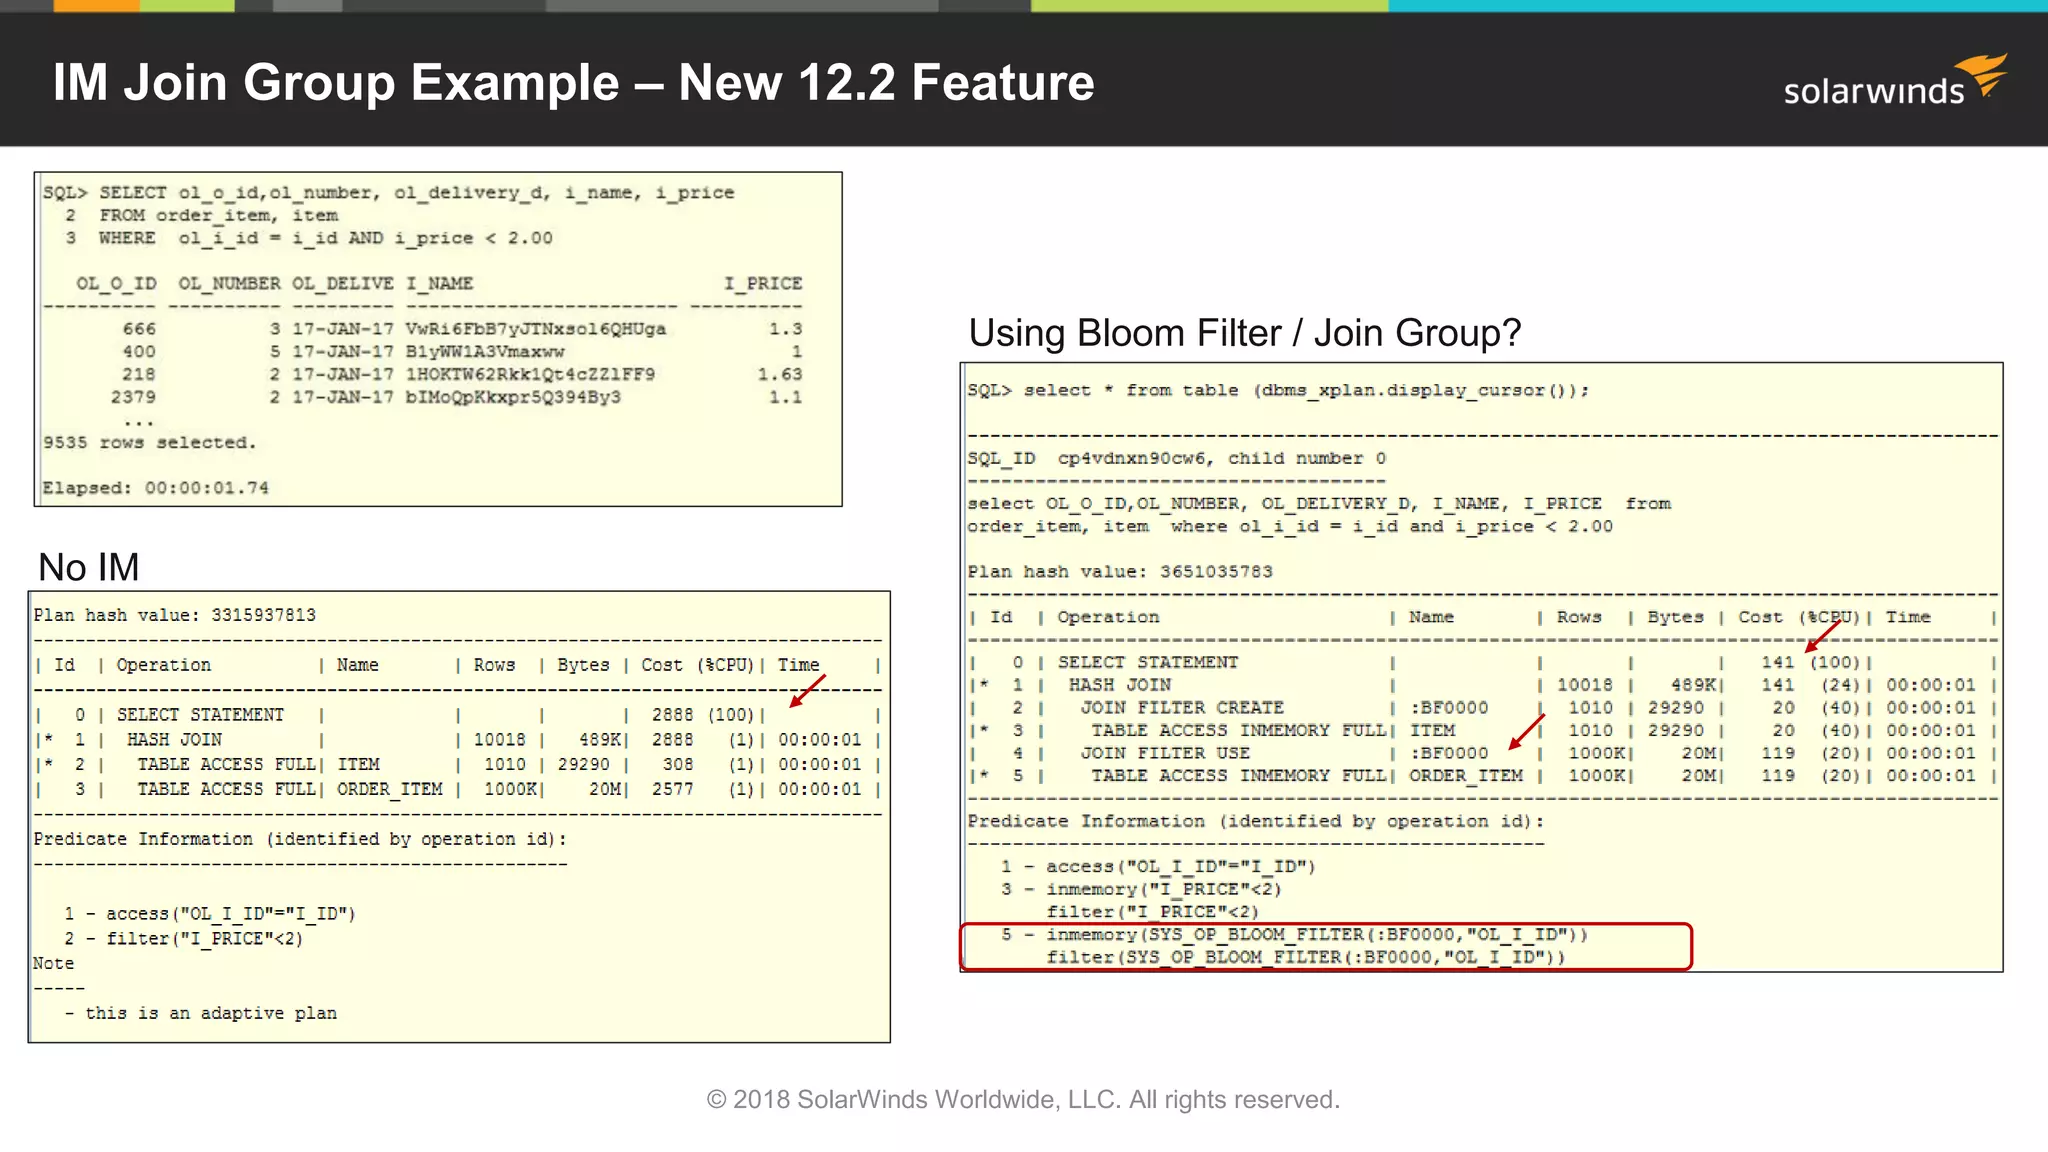Click the 'Using Bloom Filter / Join Group?' heading
Viewport: 2048px width, 1152px height.
(1245, 333)
